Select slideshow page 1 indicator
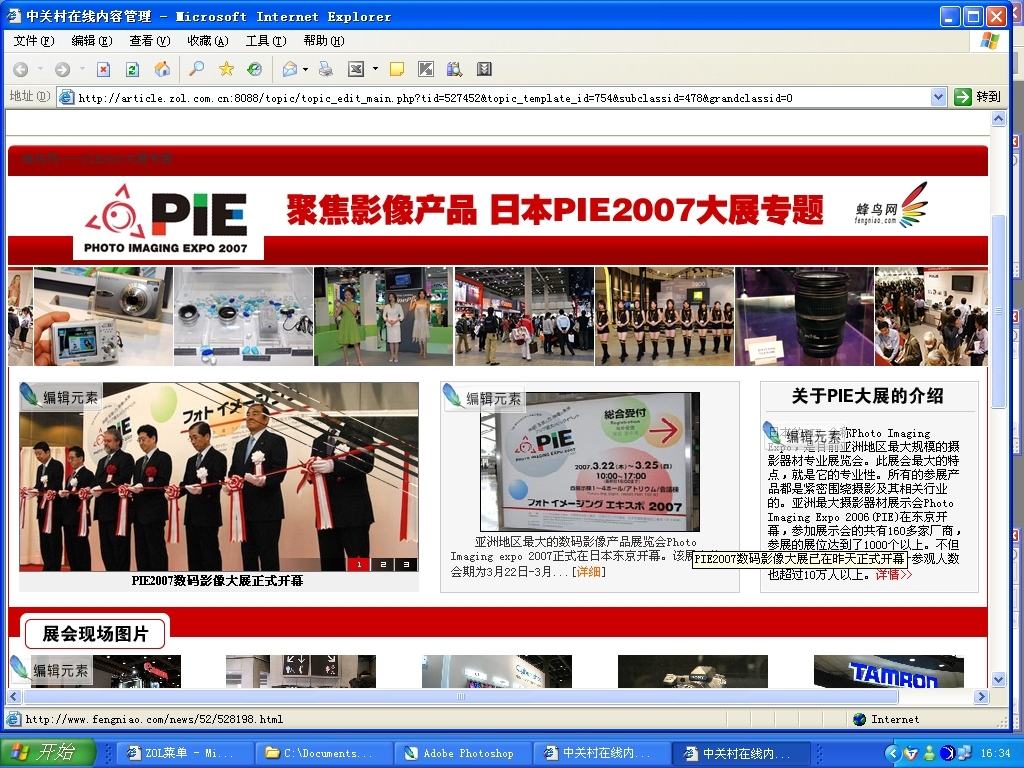 (359, 564)
